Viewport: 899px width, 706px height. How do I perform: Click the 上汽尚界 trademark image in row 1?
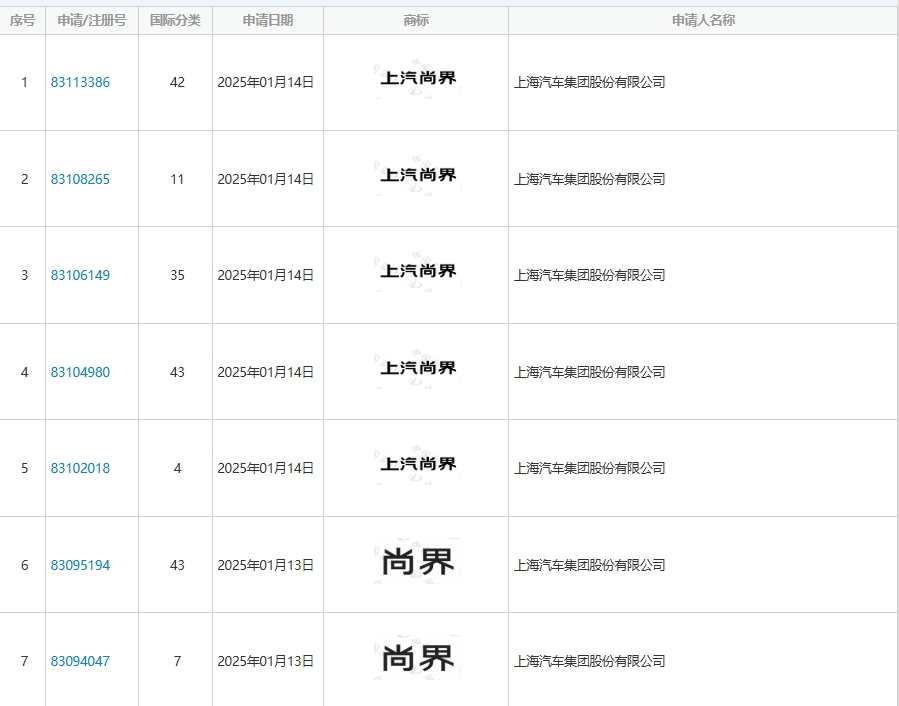[x=417, y=78]
